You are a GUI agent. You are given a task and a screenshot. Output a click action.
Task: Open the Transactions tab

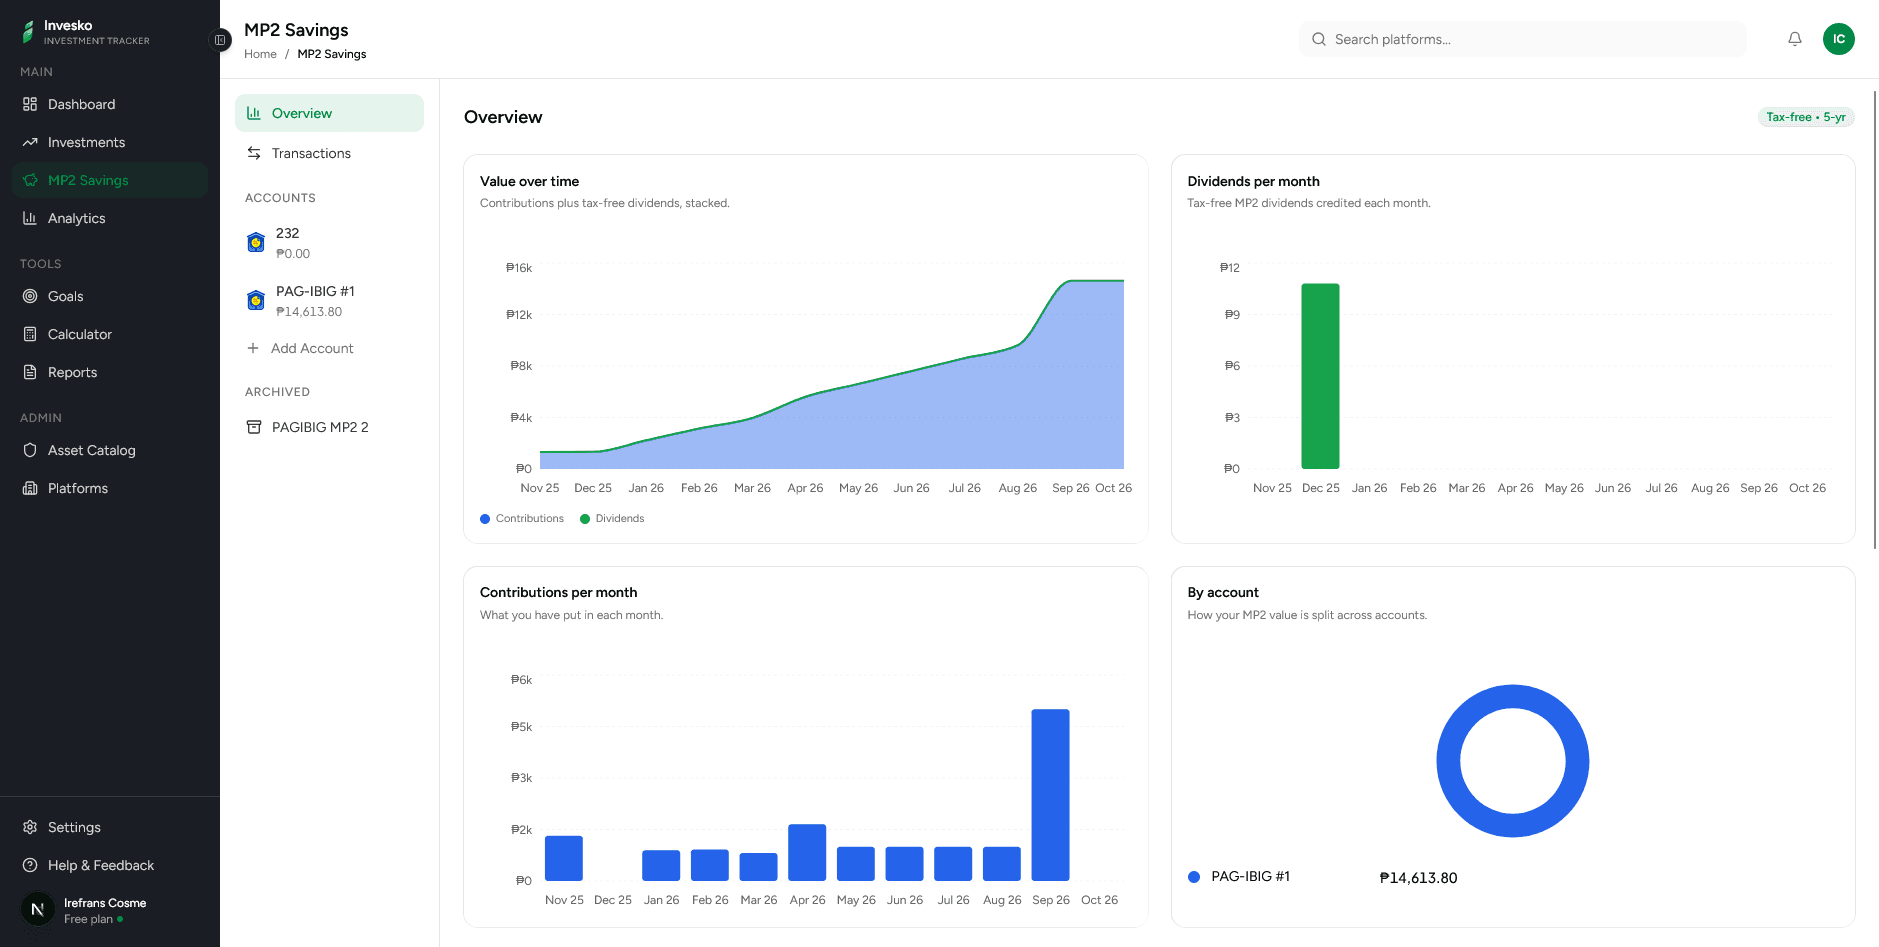(329, 153)
